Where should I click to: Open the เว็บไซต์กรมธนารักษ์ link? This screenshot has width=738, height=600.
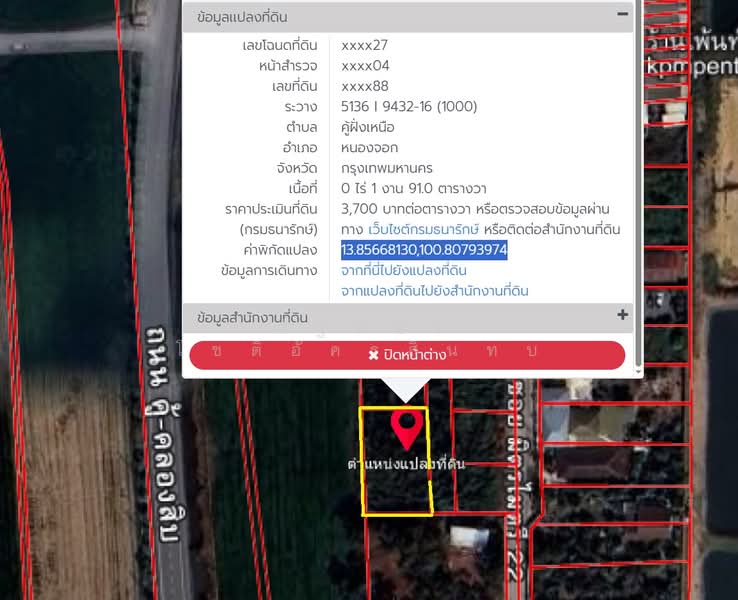423,230
